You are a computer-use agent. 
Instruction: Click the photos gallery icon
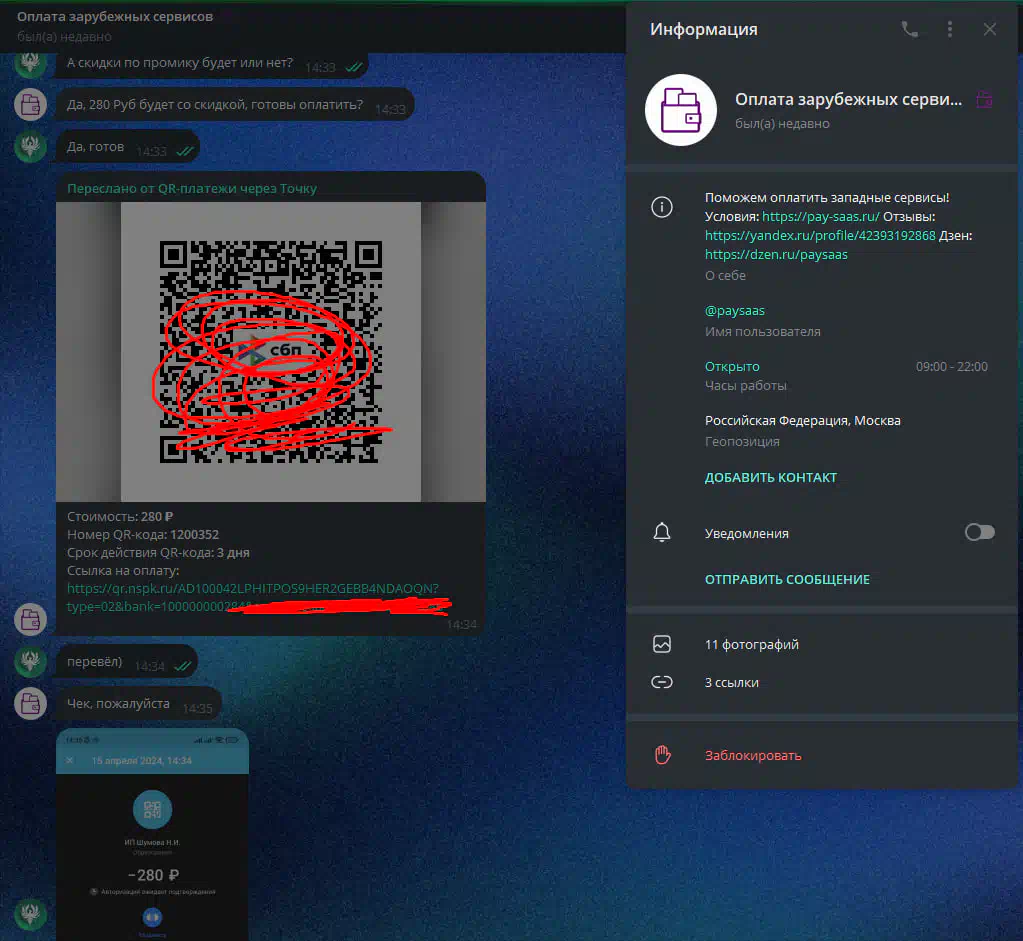[662, 644]
